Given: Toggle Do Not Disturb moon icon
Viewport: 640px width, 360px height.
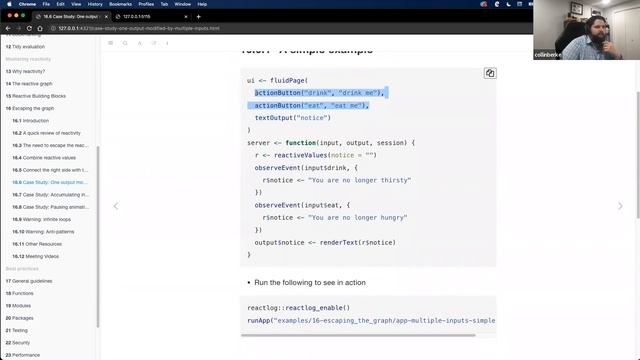Looking at the screenshot, I should tap(509, 4).
